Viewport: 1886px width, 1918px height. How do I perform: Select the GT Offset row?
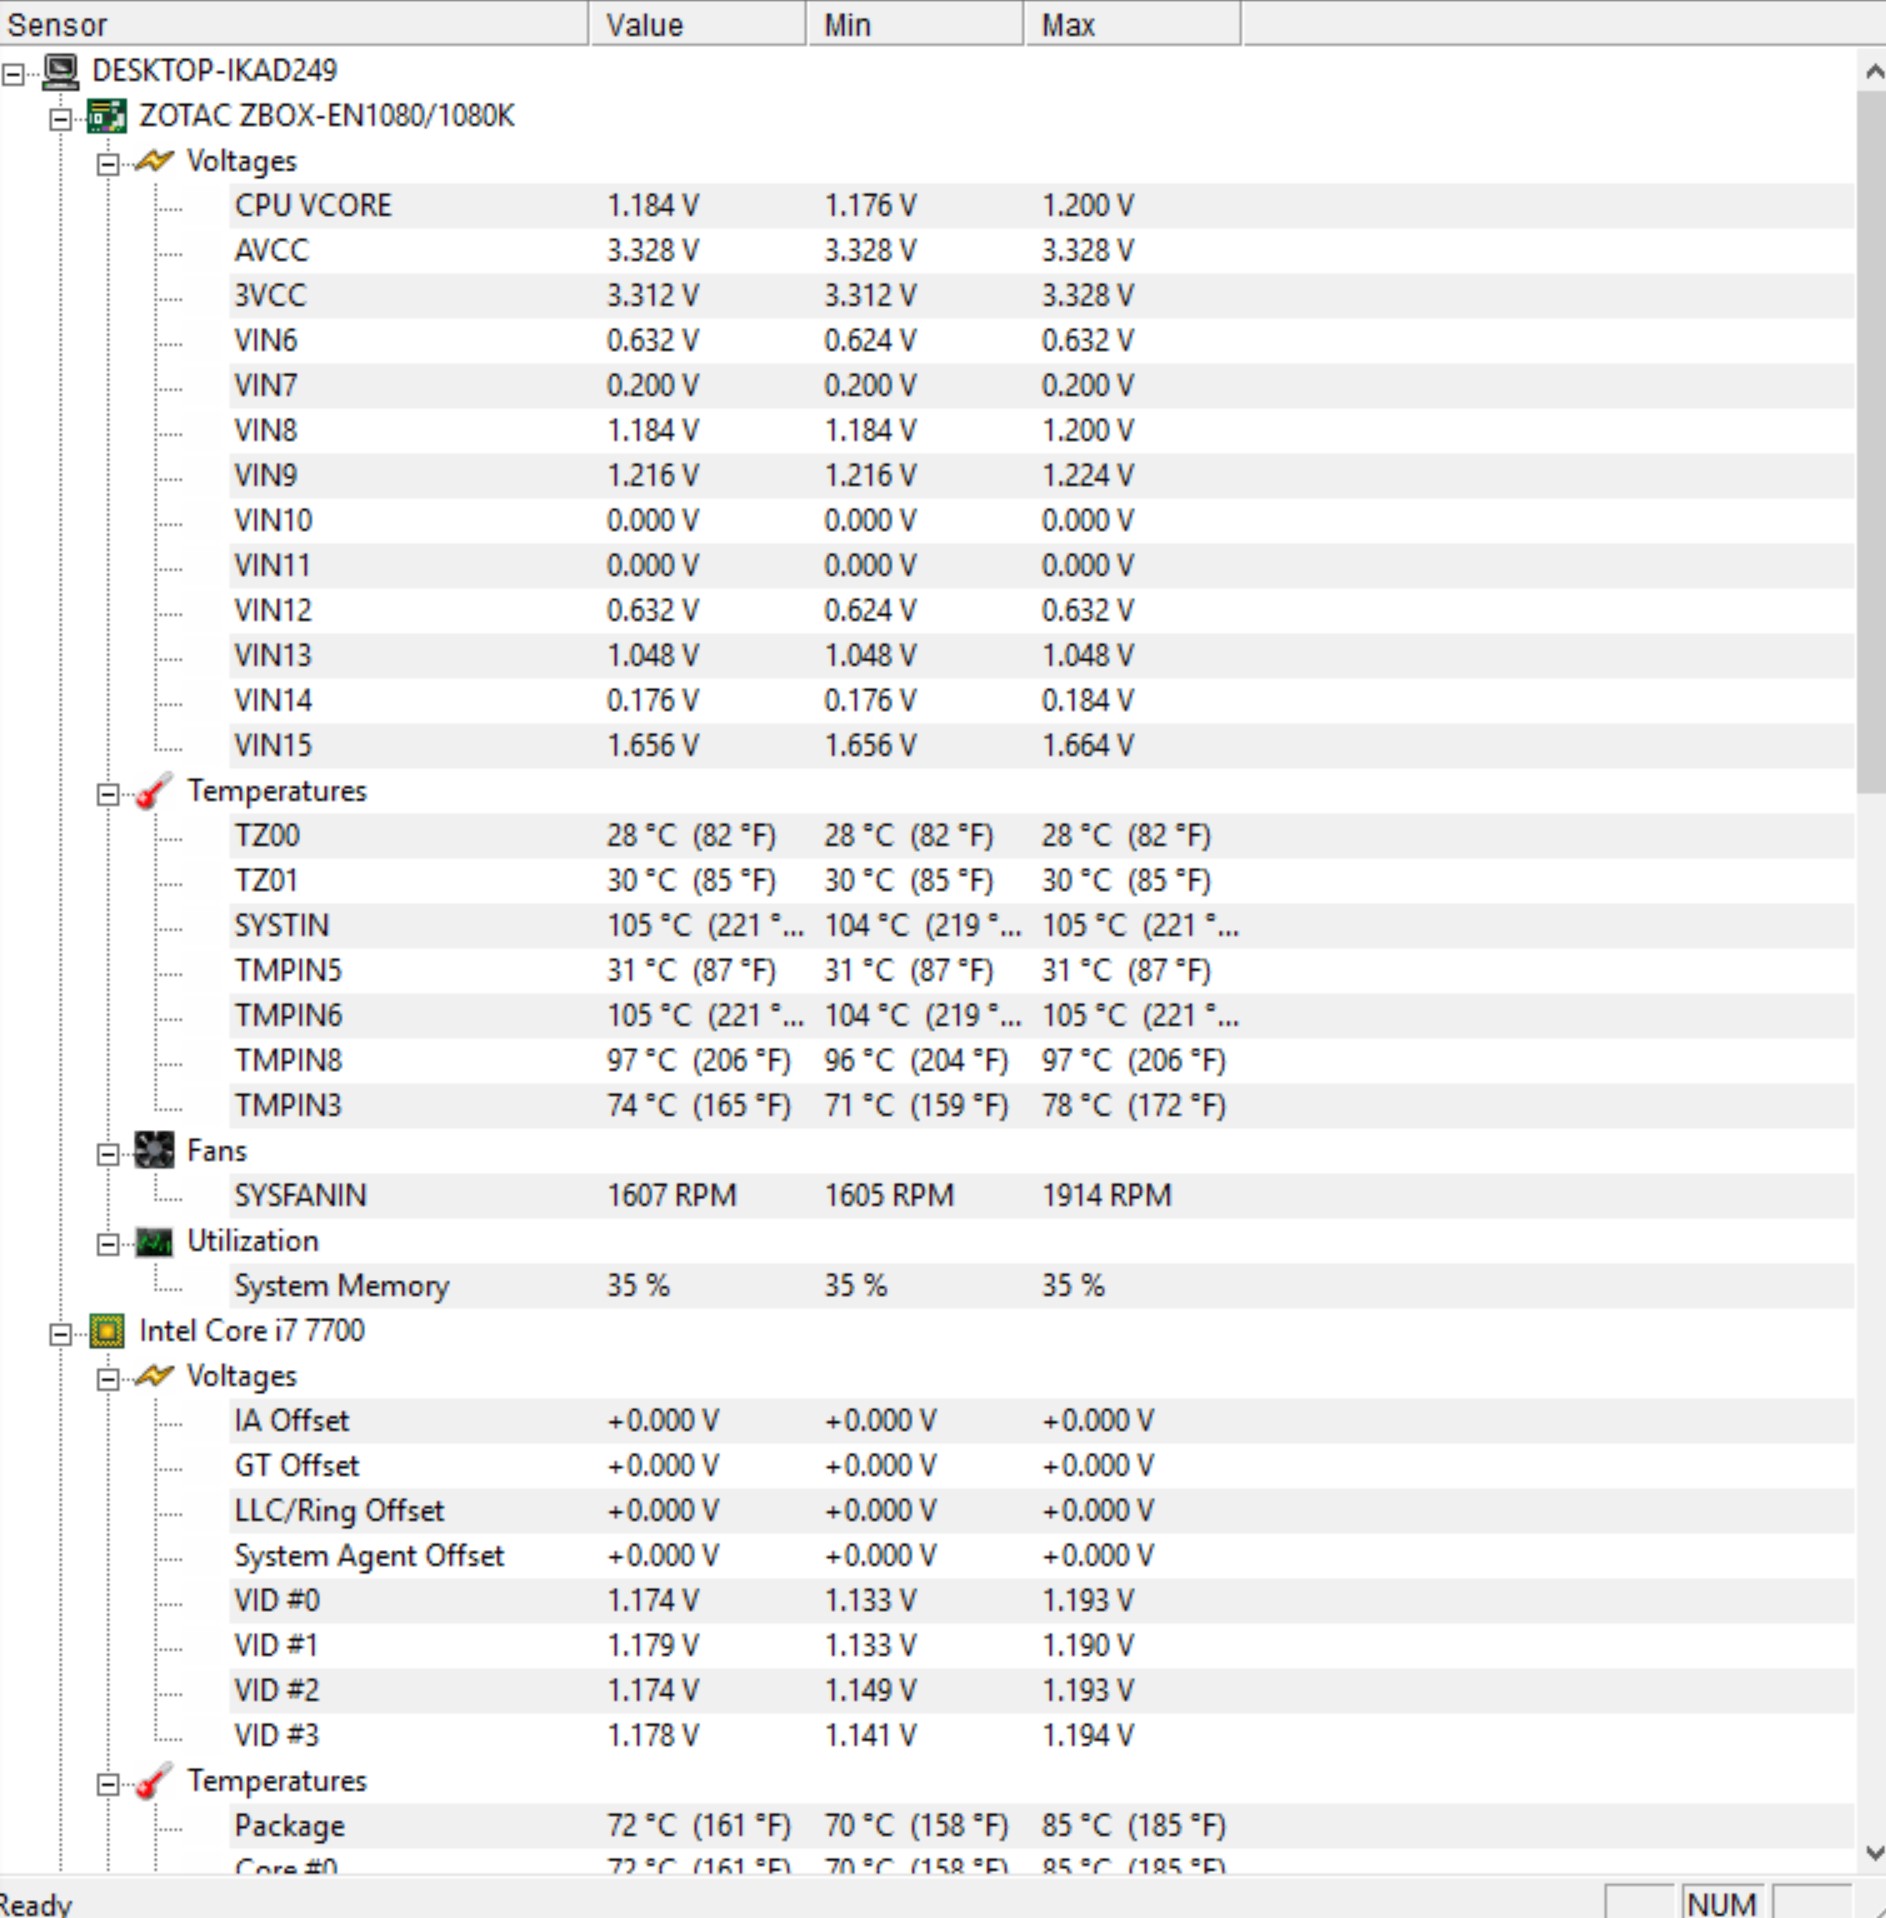1041,1466
